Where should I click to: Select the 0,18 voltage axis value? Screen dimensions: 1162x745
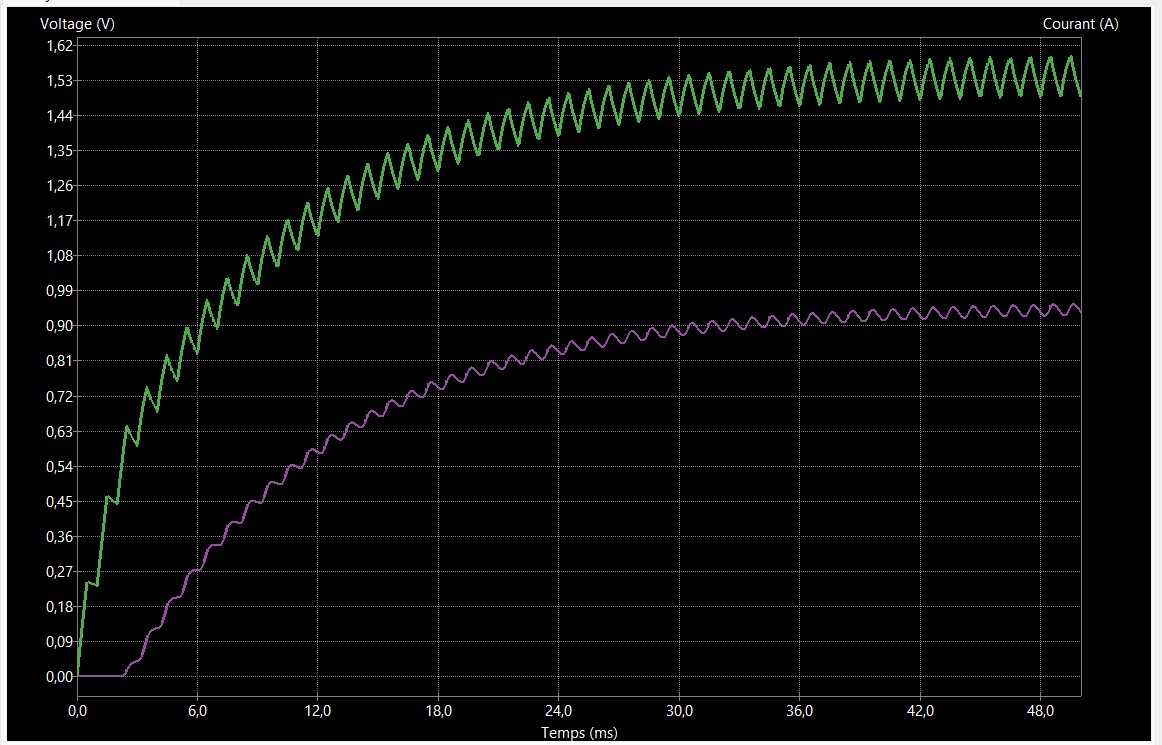[59, 607]
